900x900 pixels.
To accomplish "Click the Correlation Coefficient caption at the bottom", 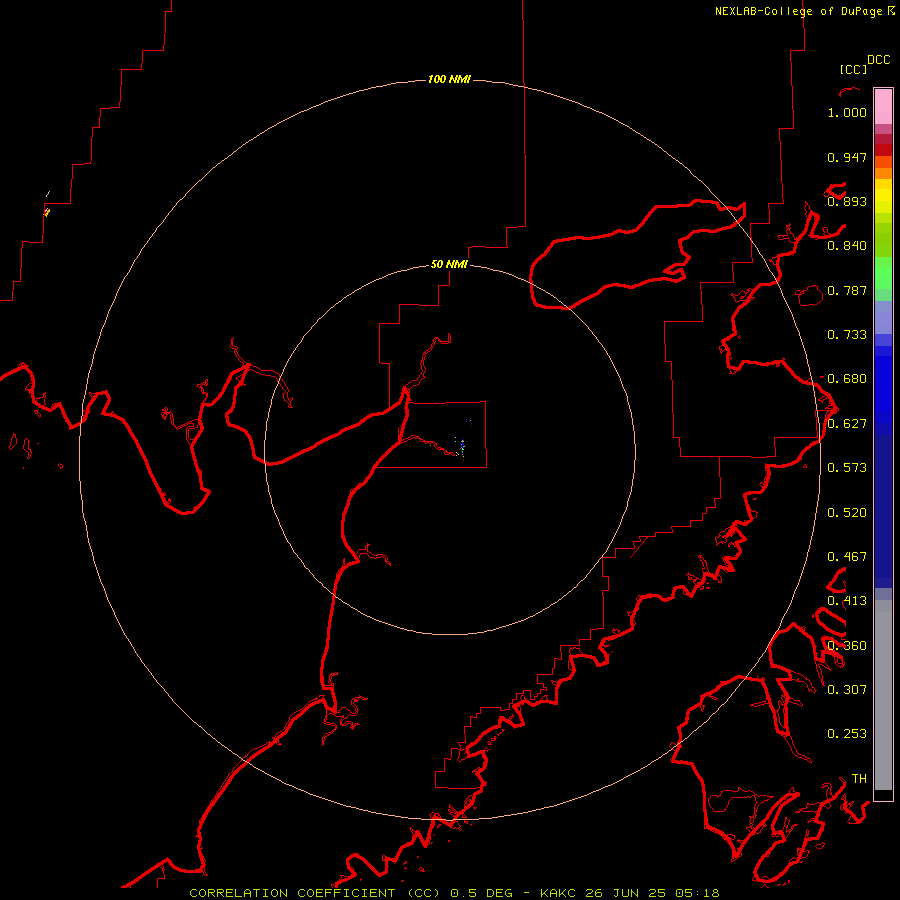I will click(x=454, y=893).
